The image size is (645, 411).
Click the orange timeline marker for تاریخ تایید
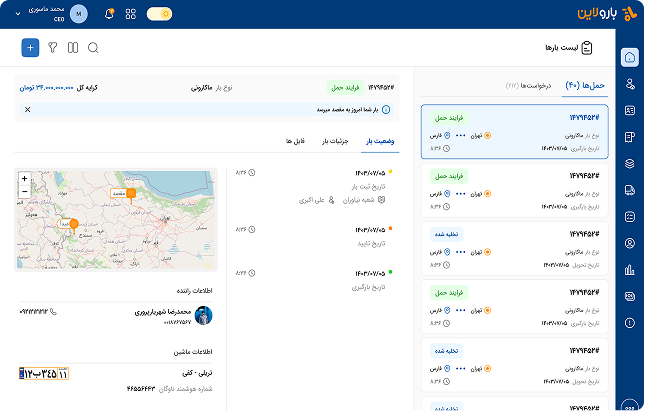click(x=390, y=228)
